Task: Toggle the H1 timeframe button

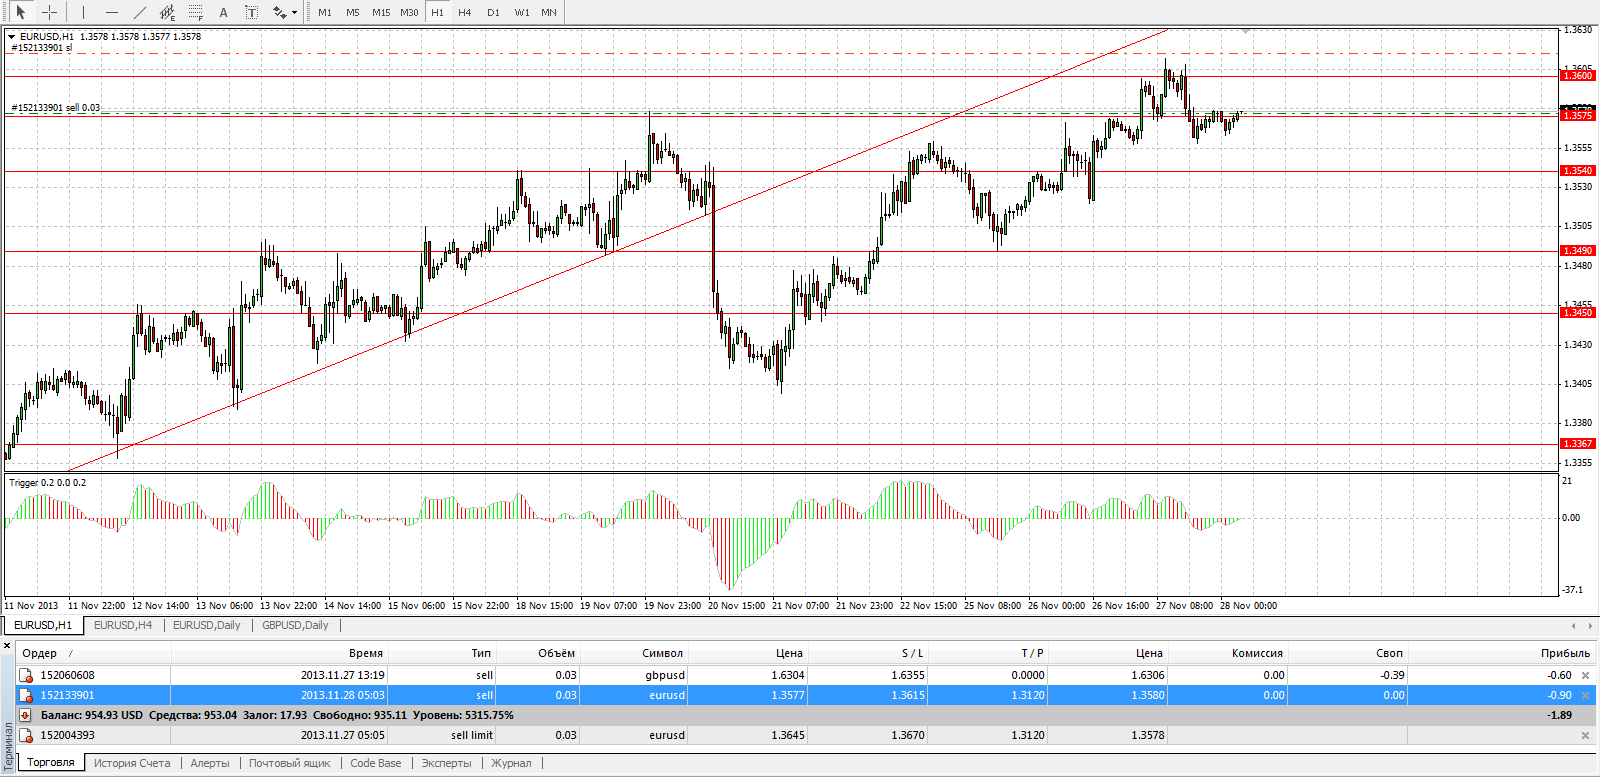Action: 437,12
